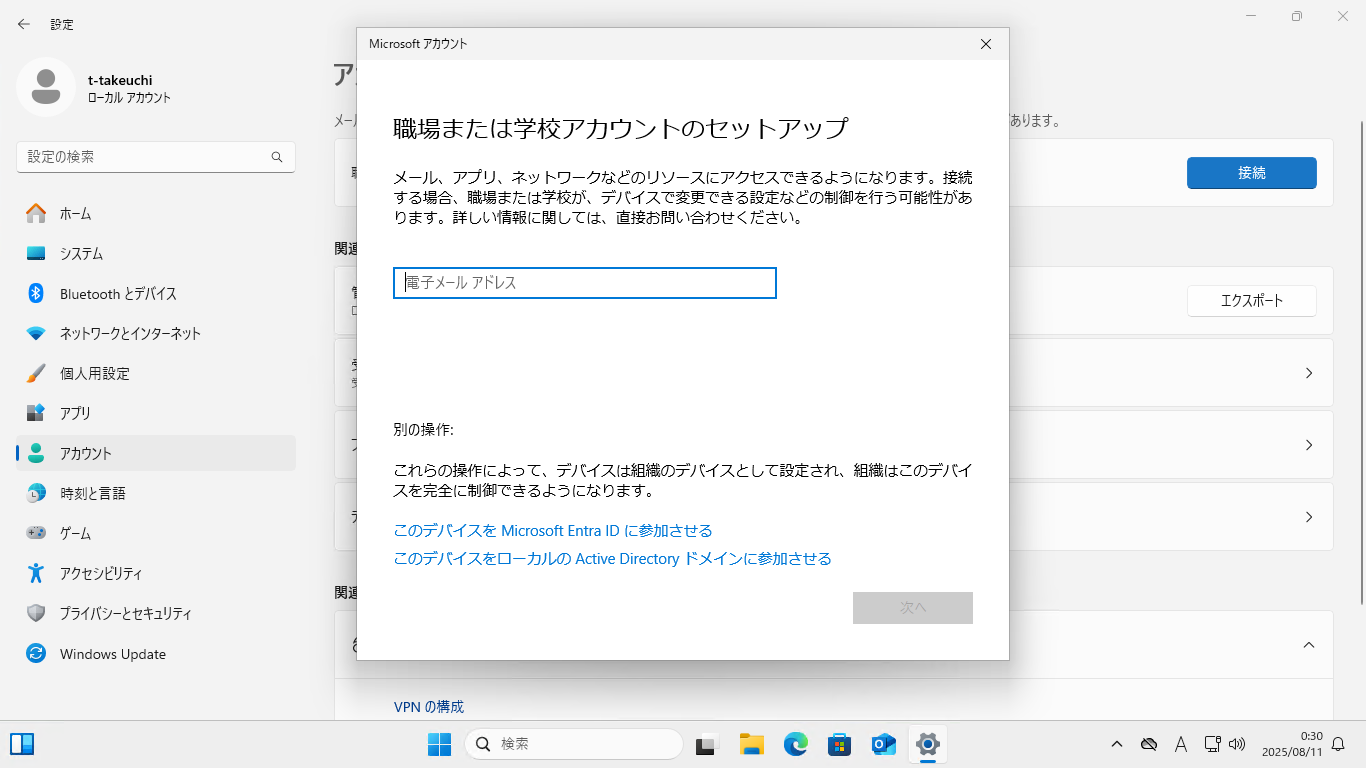Click the システム monitor icon

[36, 253]
